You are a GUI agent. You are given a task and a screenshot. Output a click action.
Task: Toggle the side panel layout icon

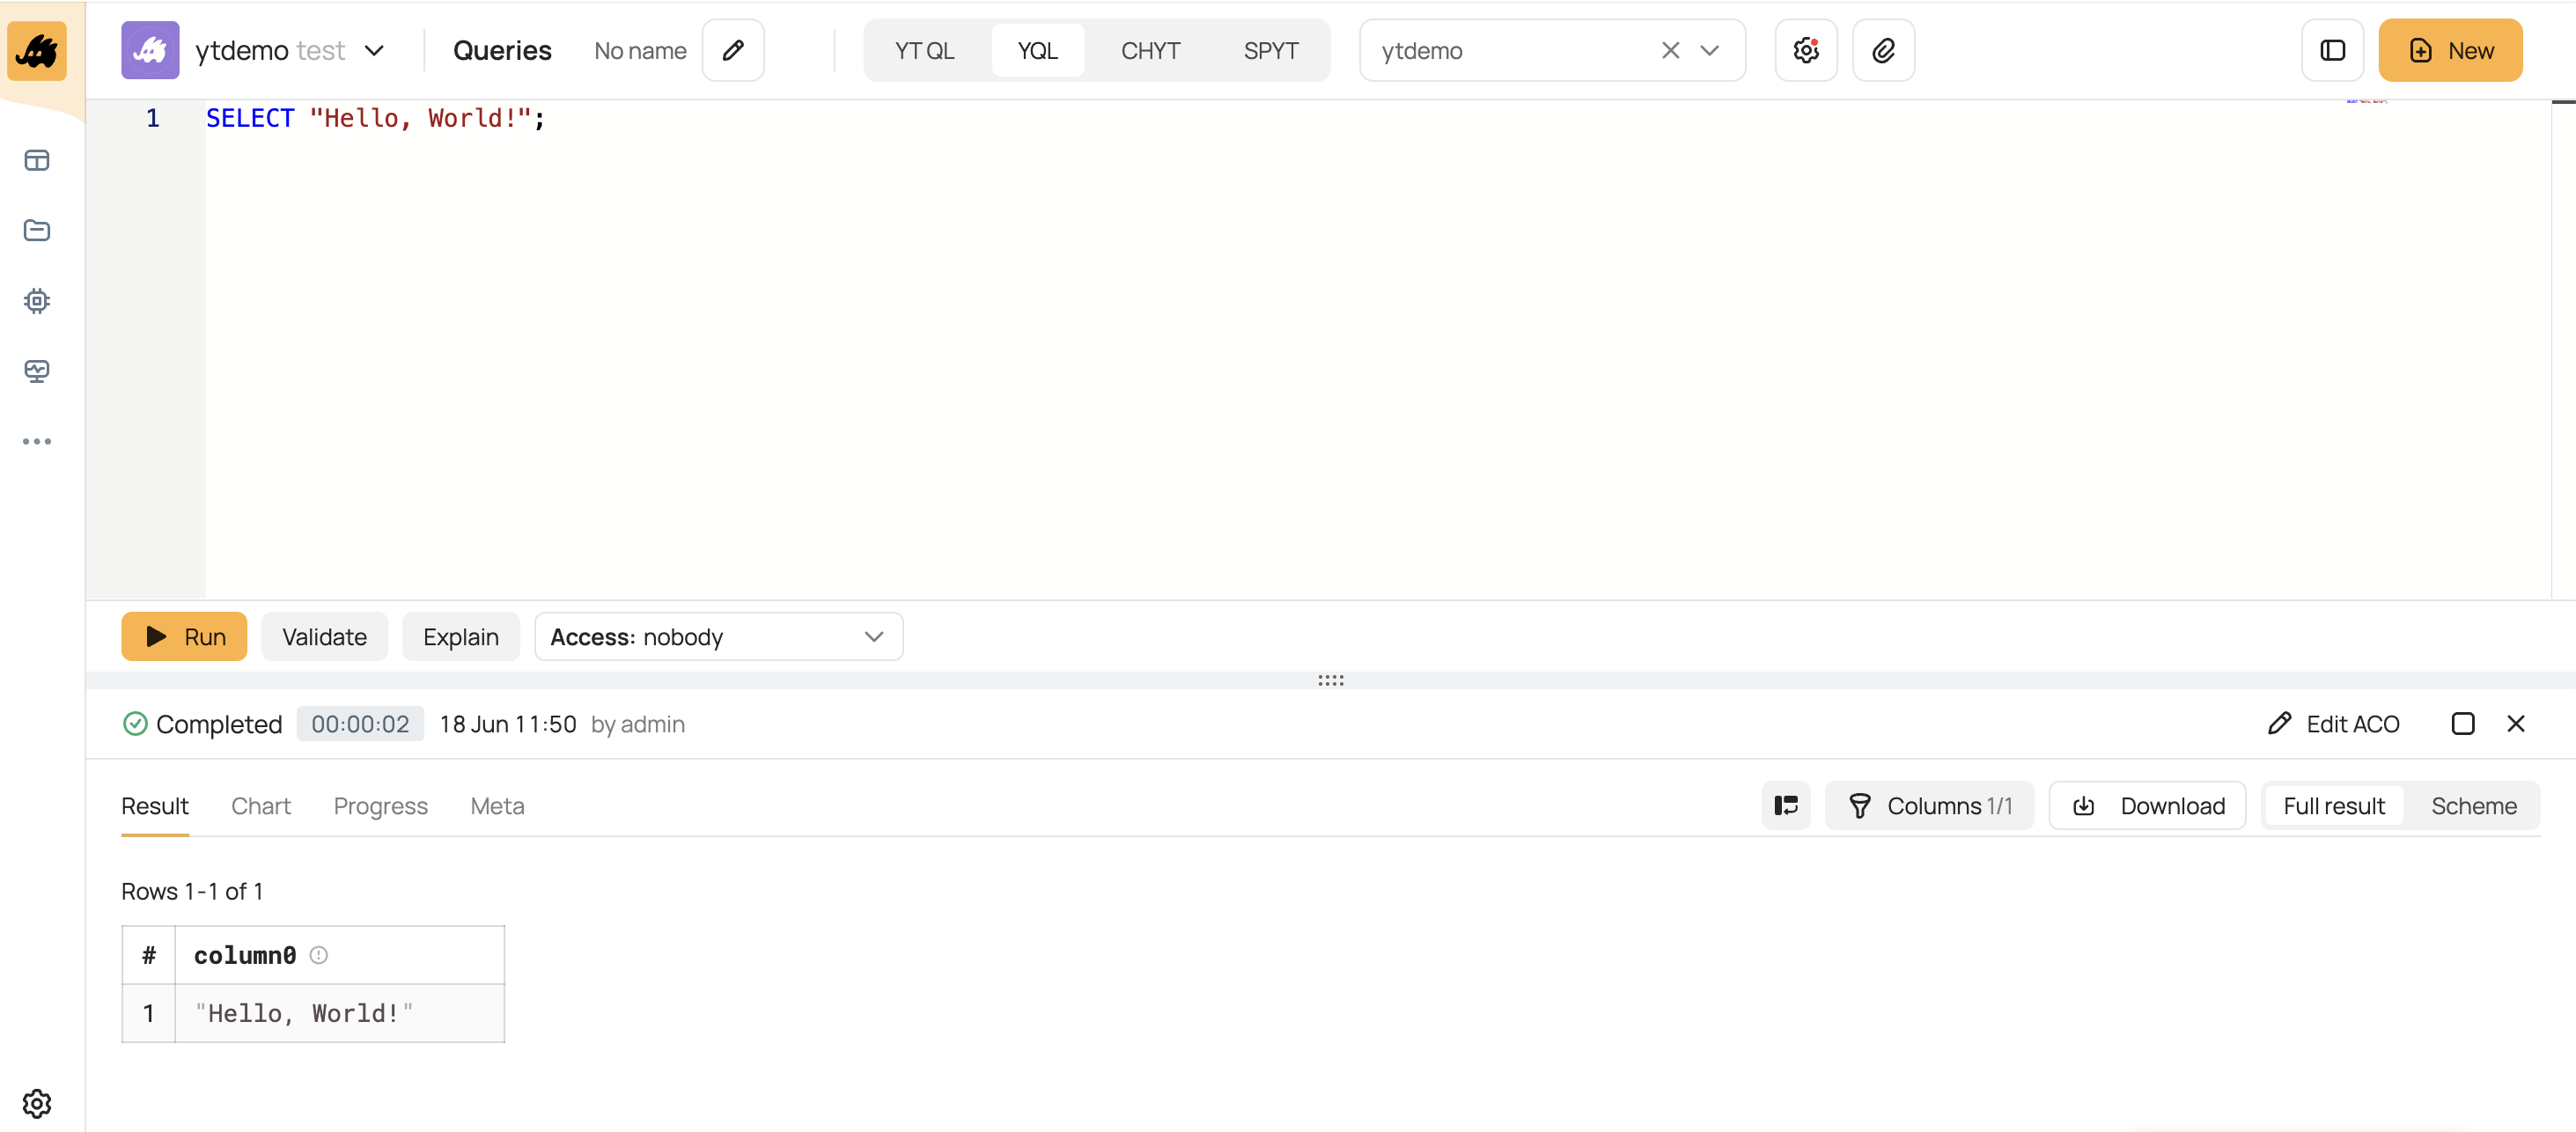(x=2332, y=50)
